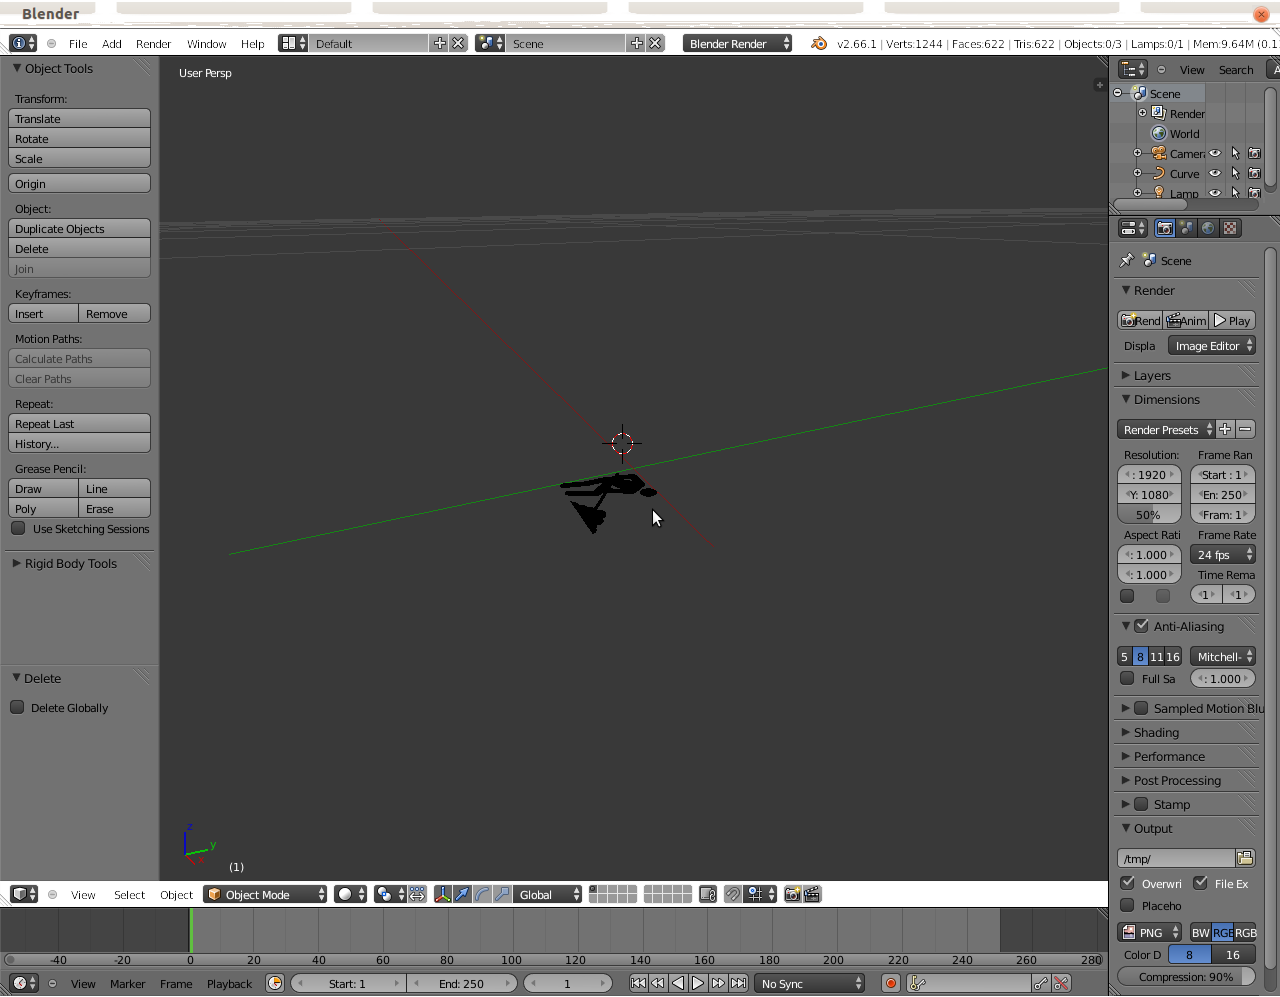Image resolution: width=1280 pixels, height=997 pixels.
Task: Hide the Curve object via eye icon
Action: [1215, 173]
